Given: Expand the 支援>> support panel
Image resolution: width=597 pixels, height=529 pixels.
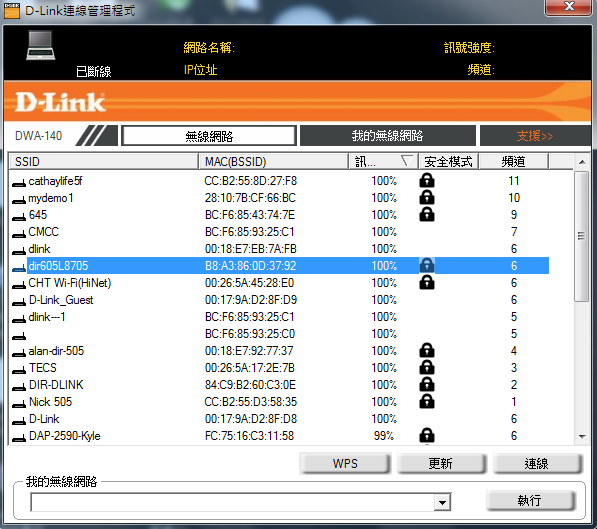Looking at the screenshot, I should (535, 136).
